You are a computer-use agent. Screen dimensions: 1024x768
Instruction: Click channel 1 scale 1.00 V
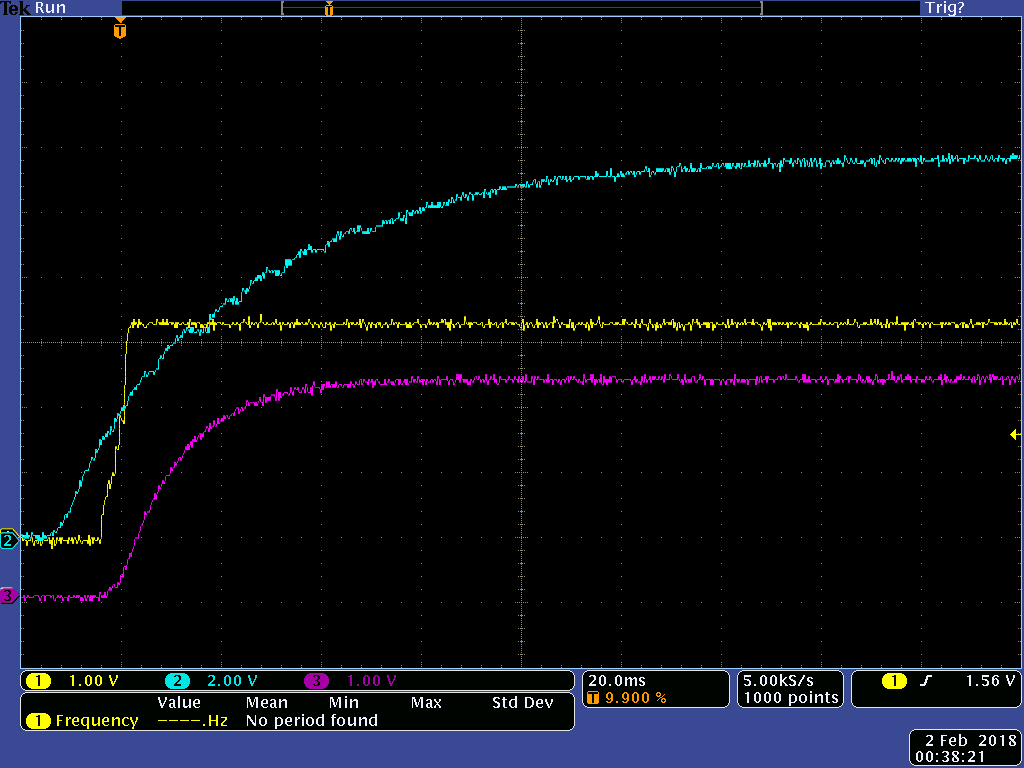94,681
